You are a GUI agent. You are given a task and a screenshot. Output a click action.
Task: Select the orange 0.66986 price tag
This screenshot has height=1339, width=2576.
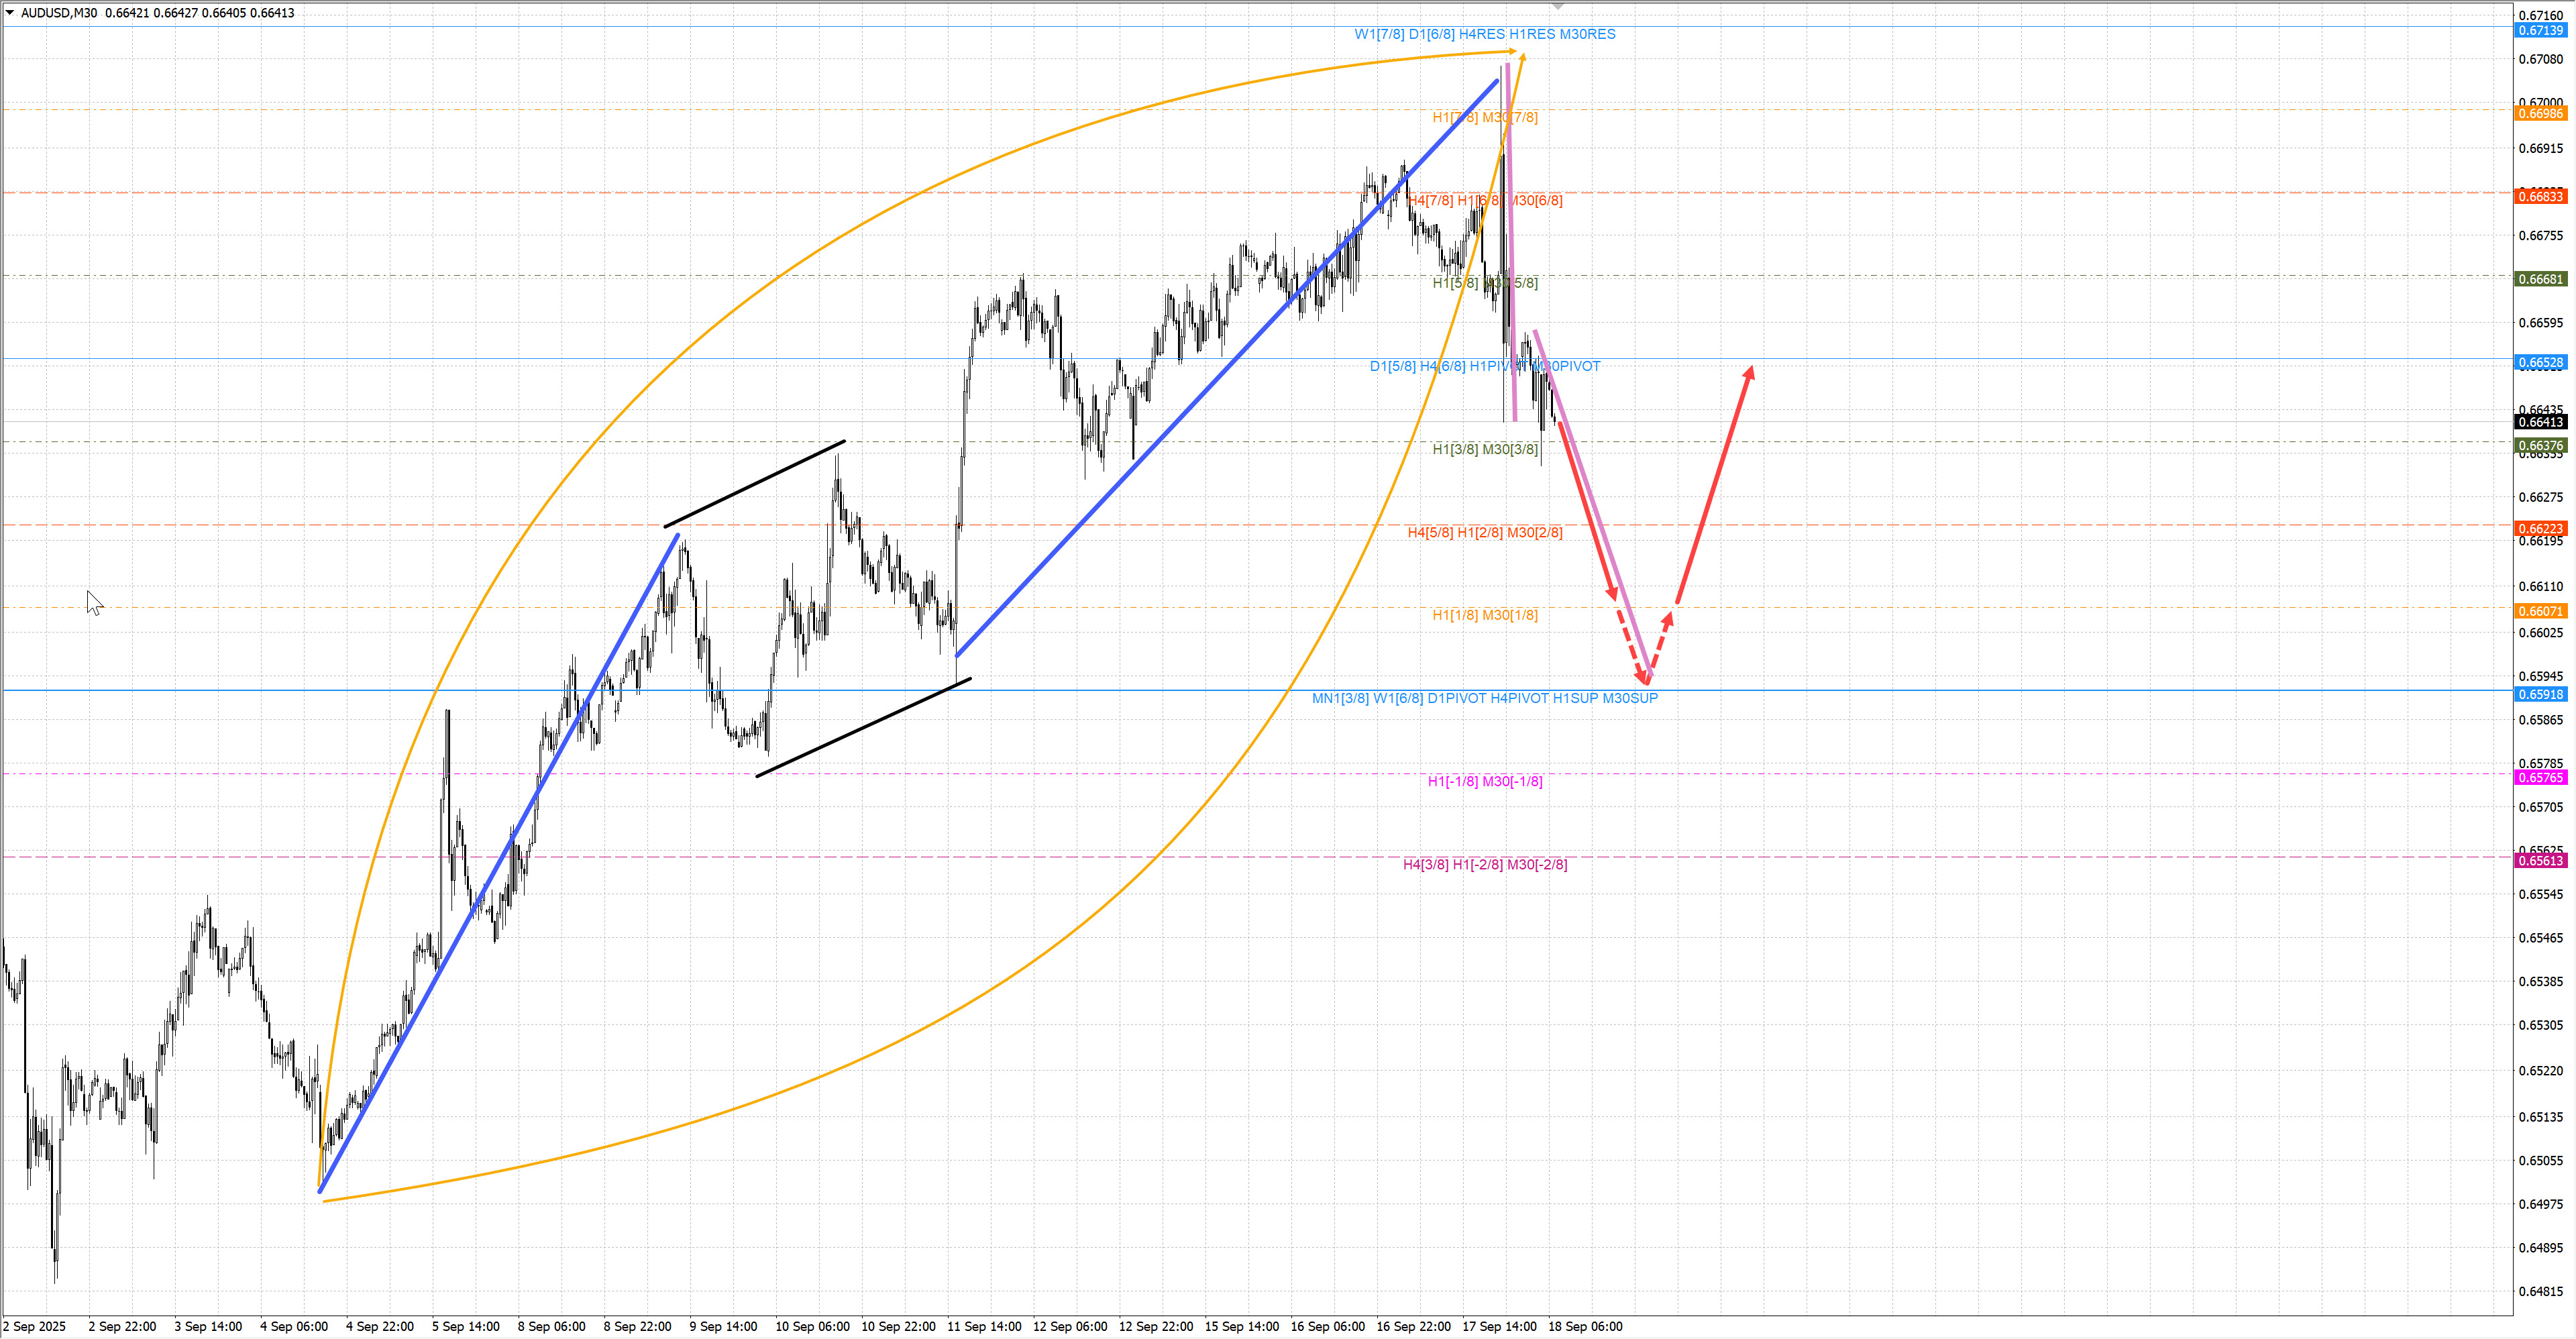(2540, 114)
